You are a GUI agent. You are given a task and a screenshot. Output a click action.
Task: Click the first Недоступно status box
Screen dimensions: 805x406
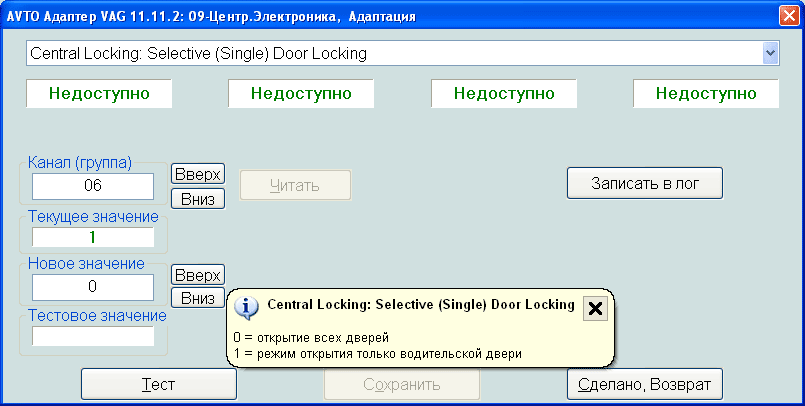[x=98, y=94]
